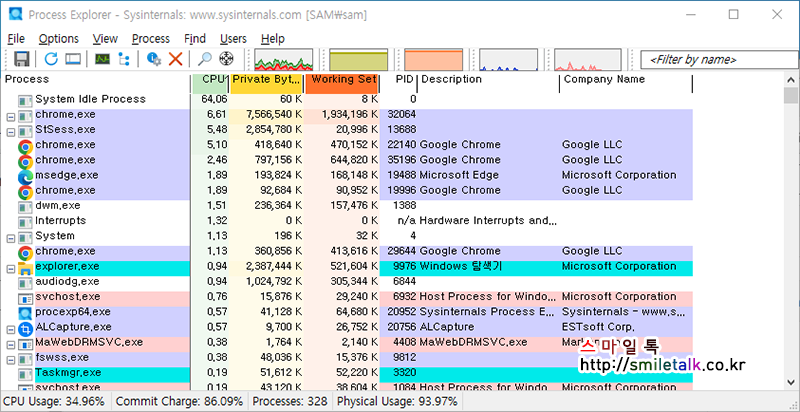
Task: Collapse the fswss.exe tree node
Action: (x=11, y=360)
